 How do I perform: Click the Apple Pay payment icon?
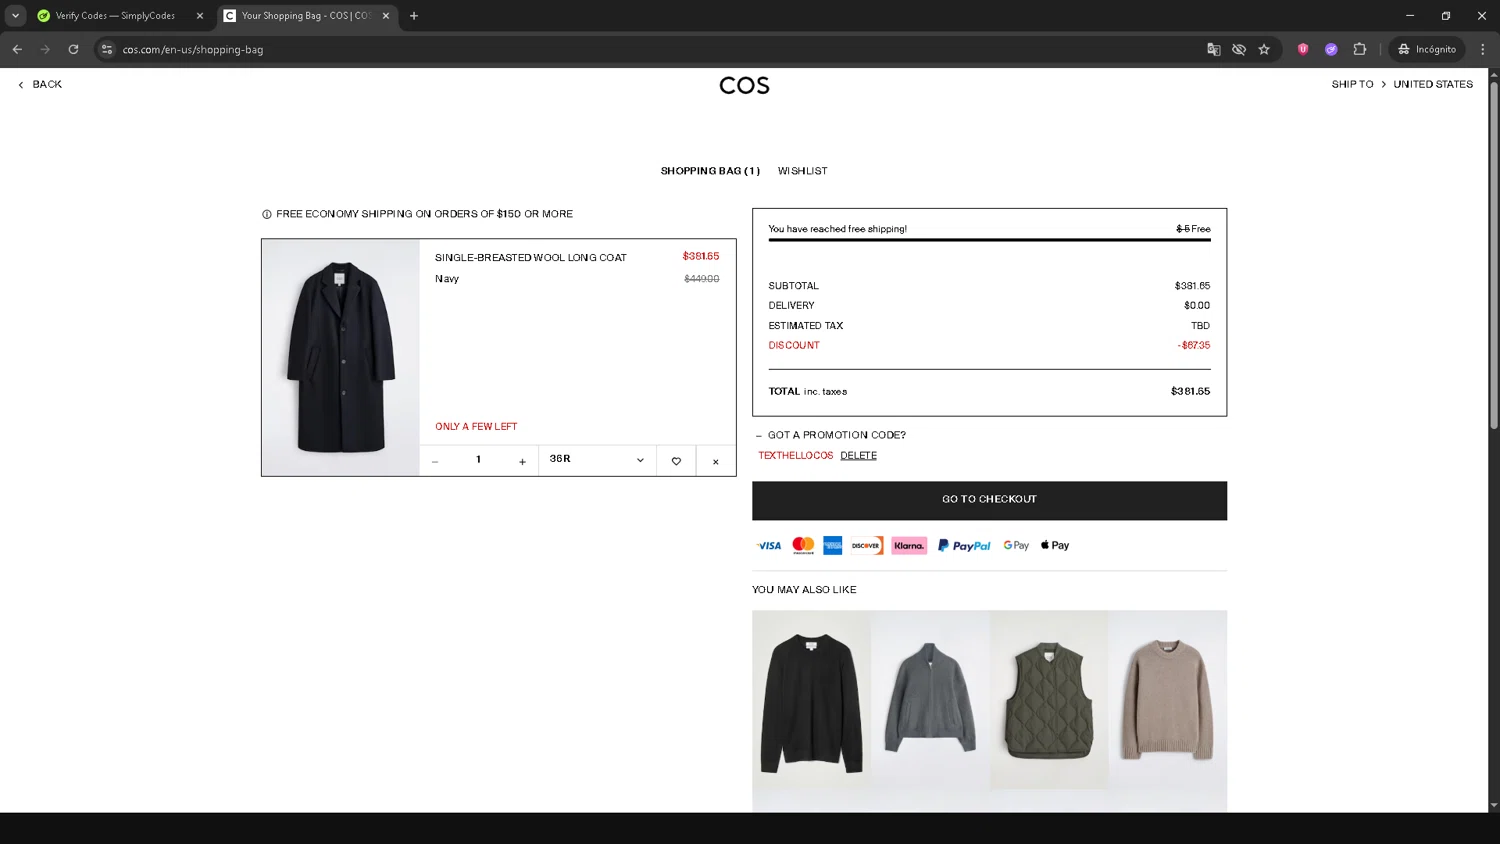[x=1055, y=546]
